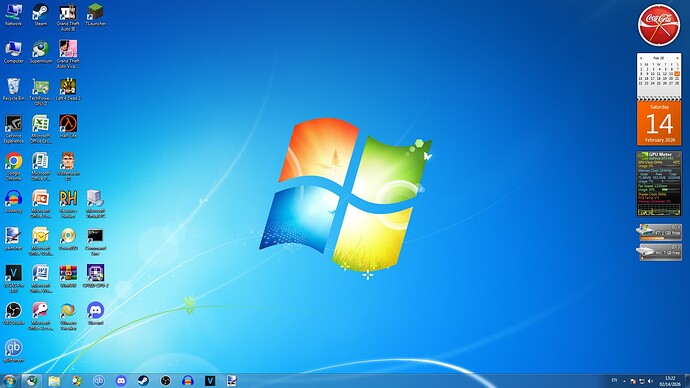Launch paint.net from the taskbar
690x388 pixels.
(232, 381)
